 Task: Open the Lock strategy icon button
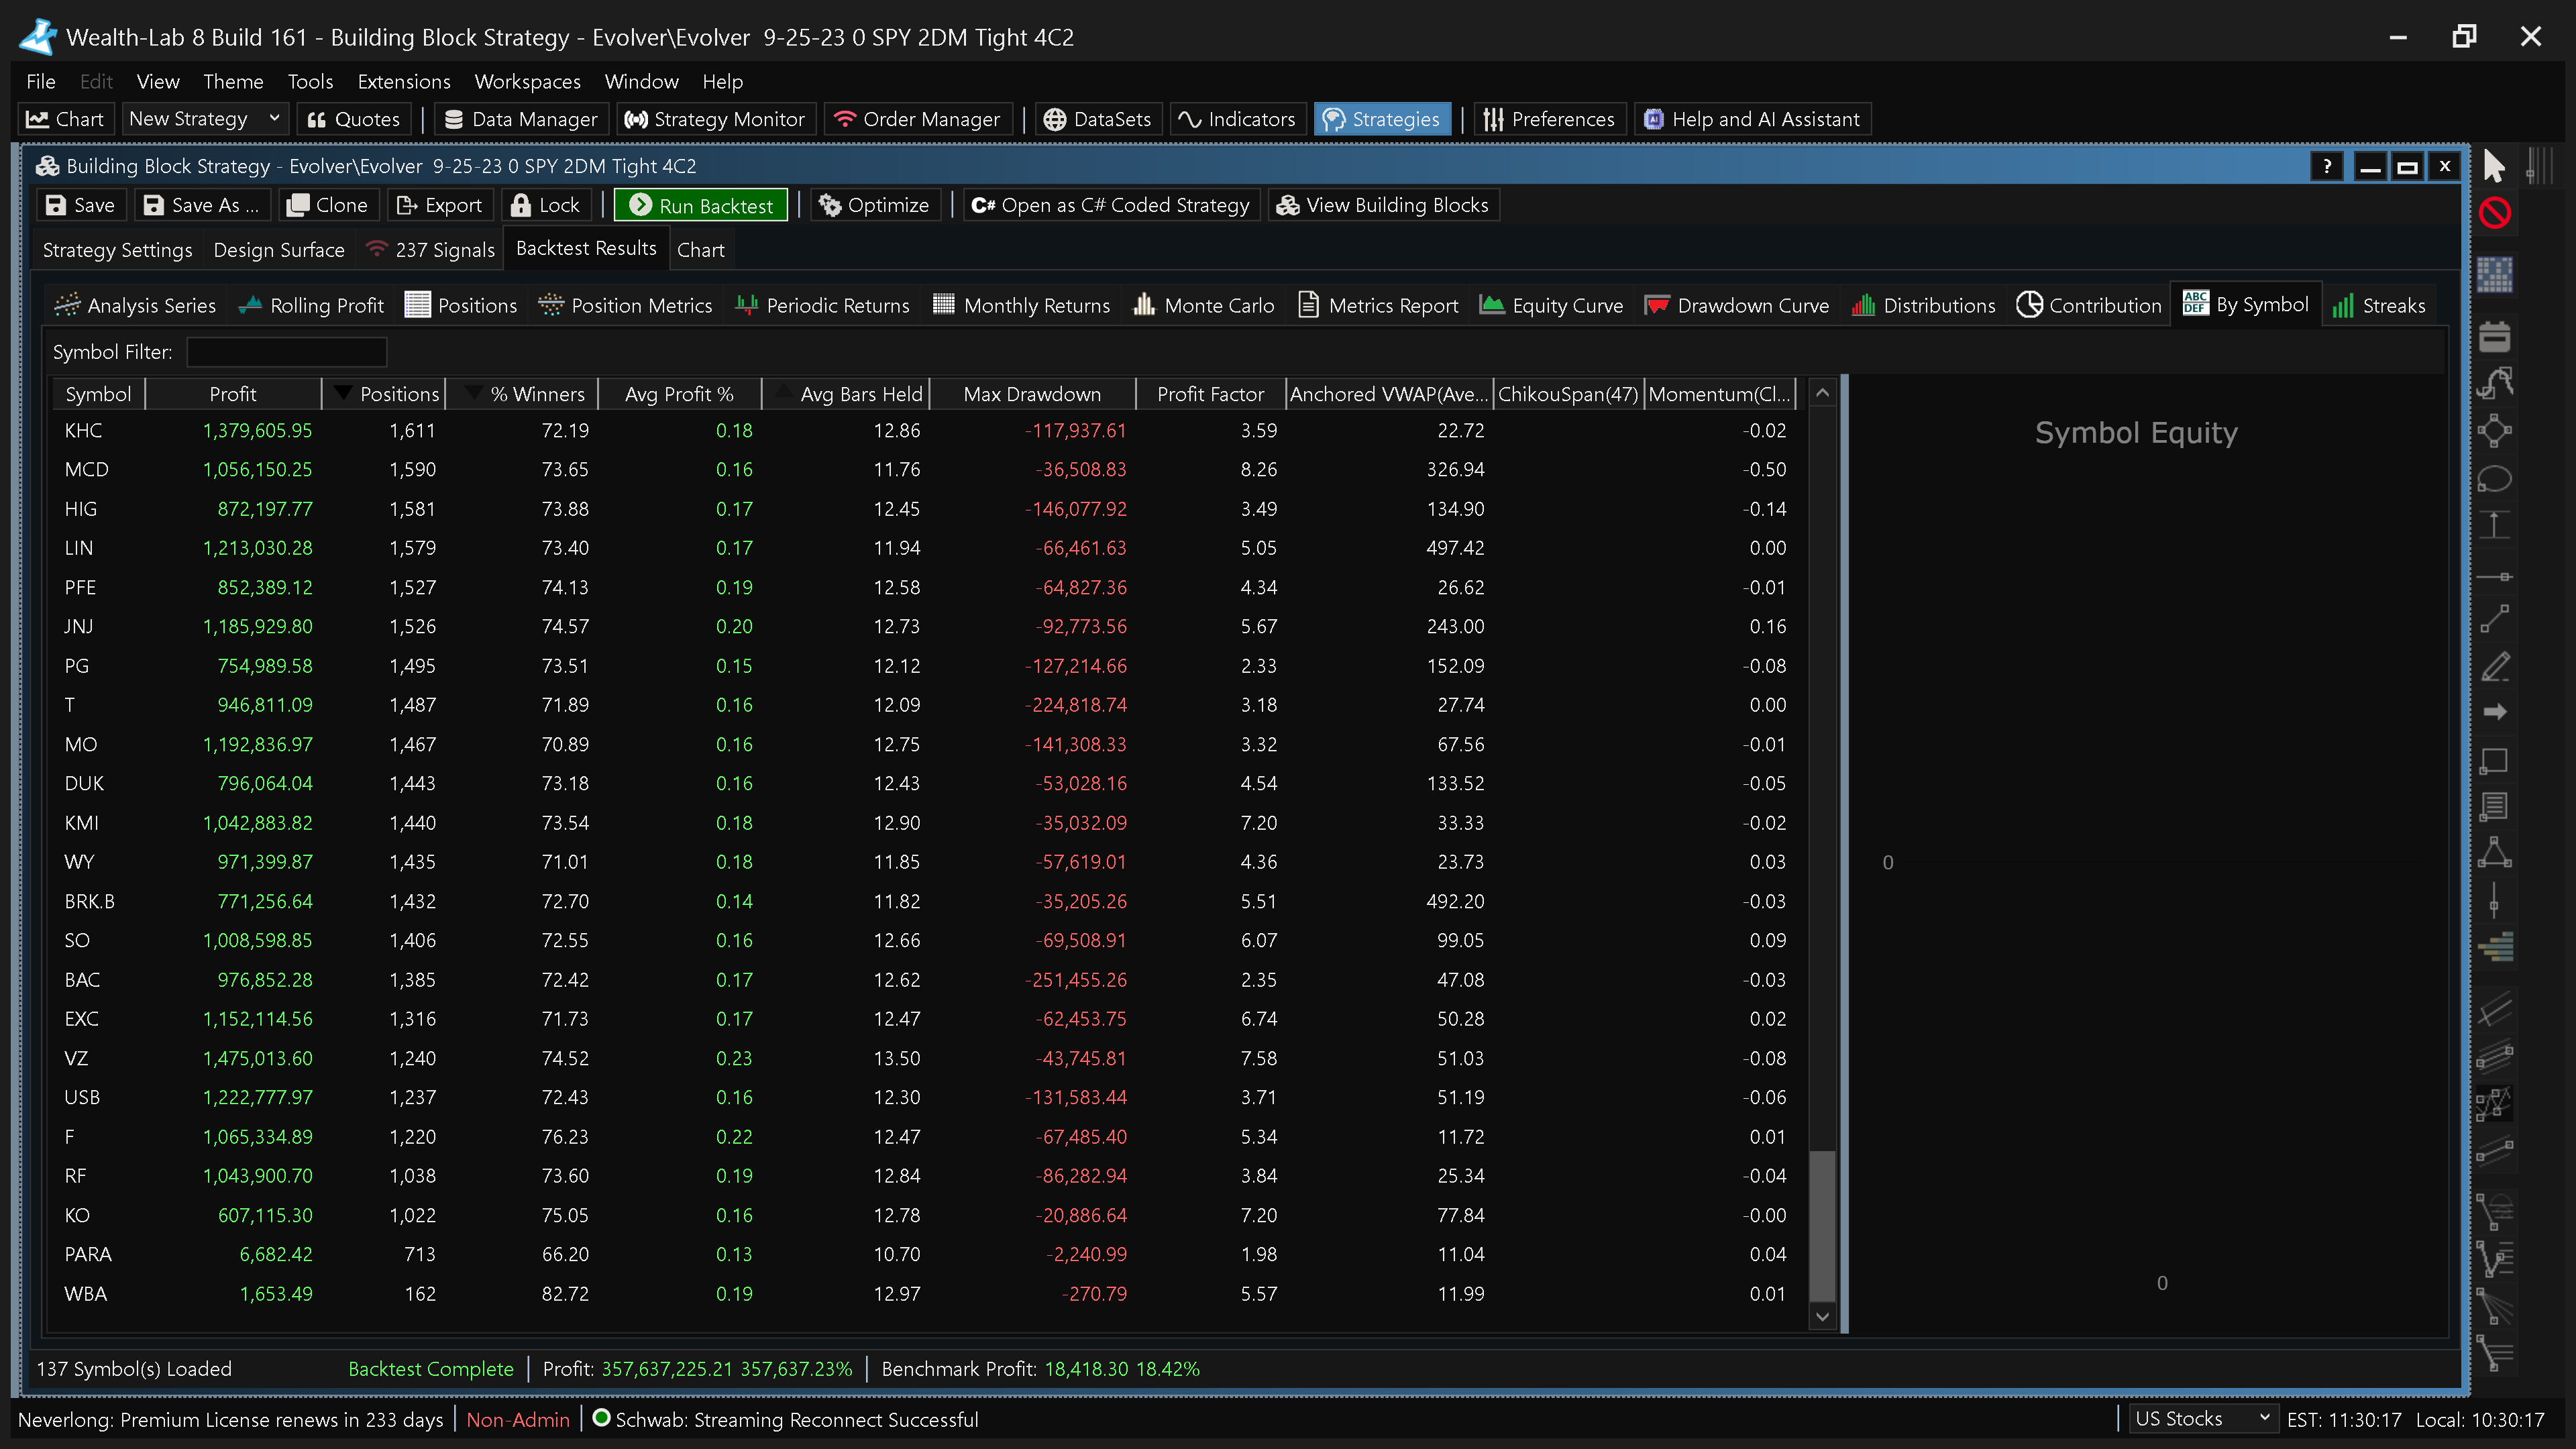(545, 205)
